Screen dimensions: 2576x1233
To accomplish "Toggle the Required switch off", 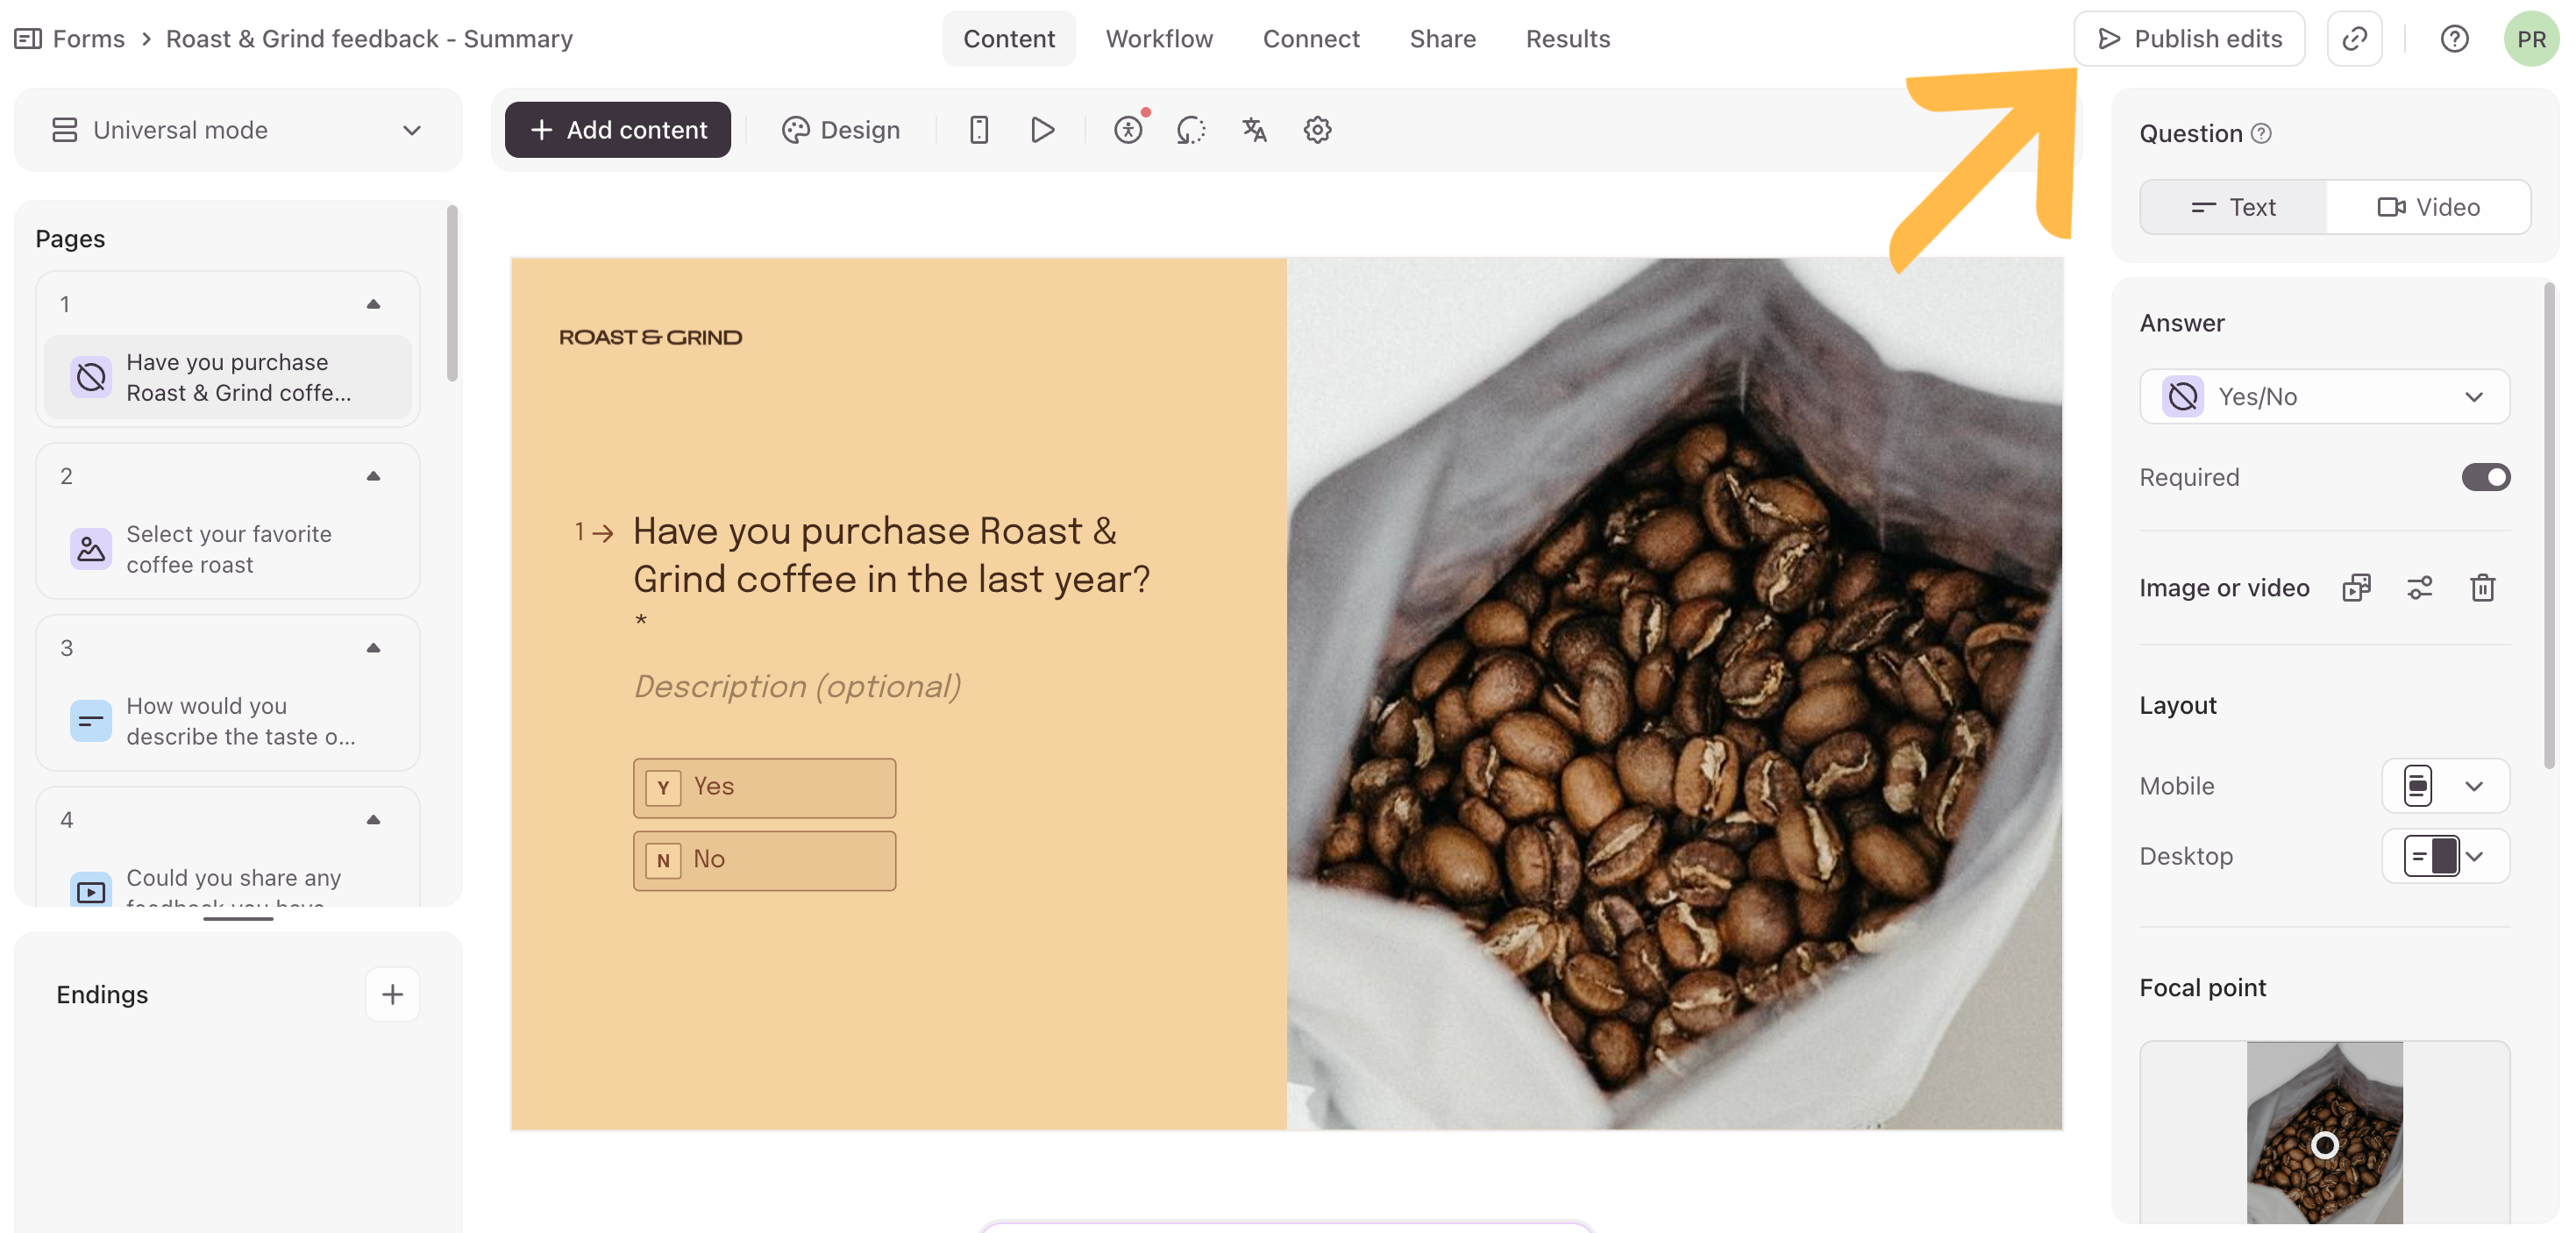I will 2485,477.
